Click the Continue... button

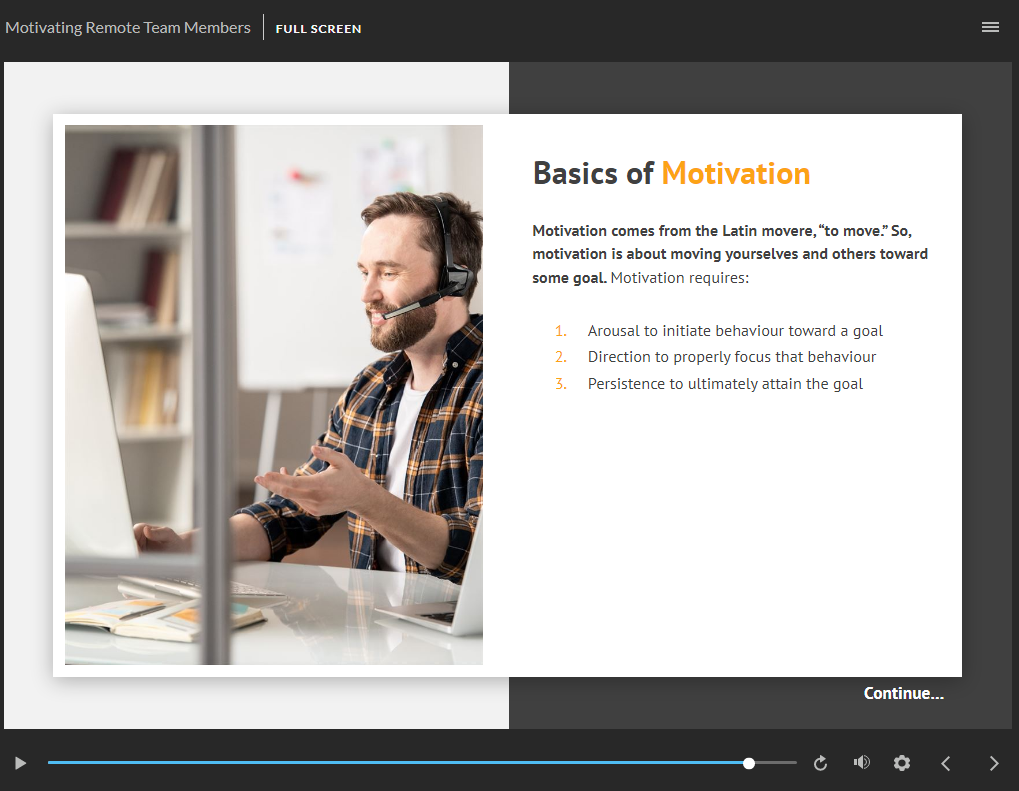[x=903, y=693]
